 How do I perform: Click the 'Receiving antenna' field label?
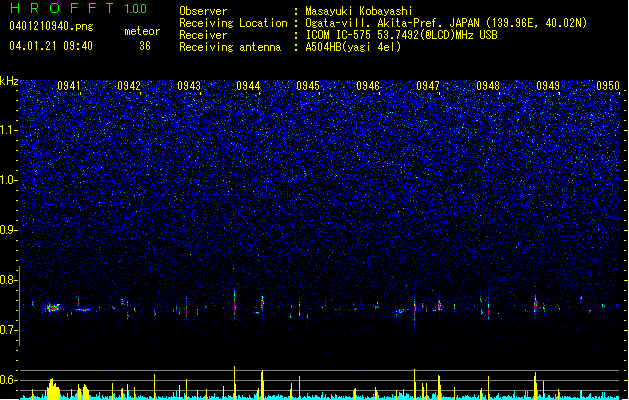click(230, 47)
